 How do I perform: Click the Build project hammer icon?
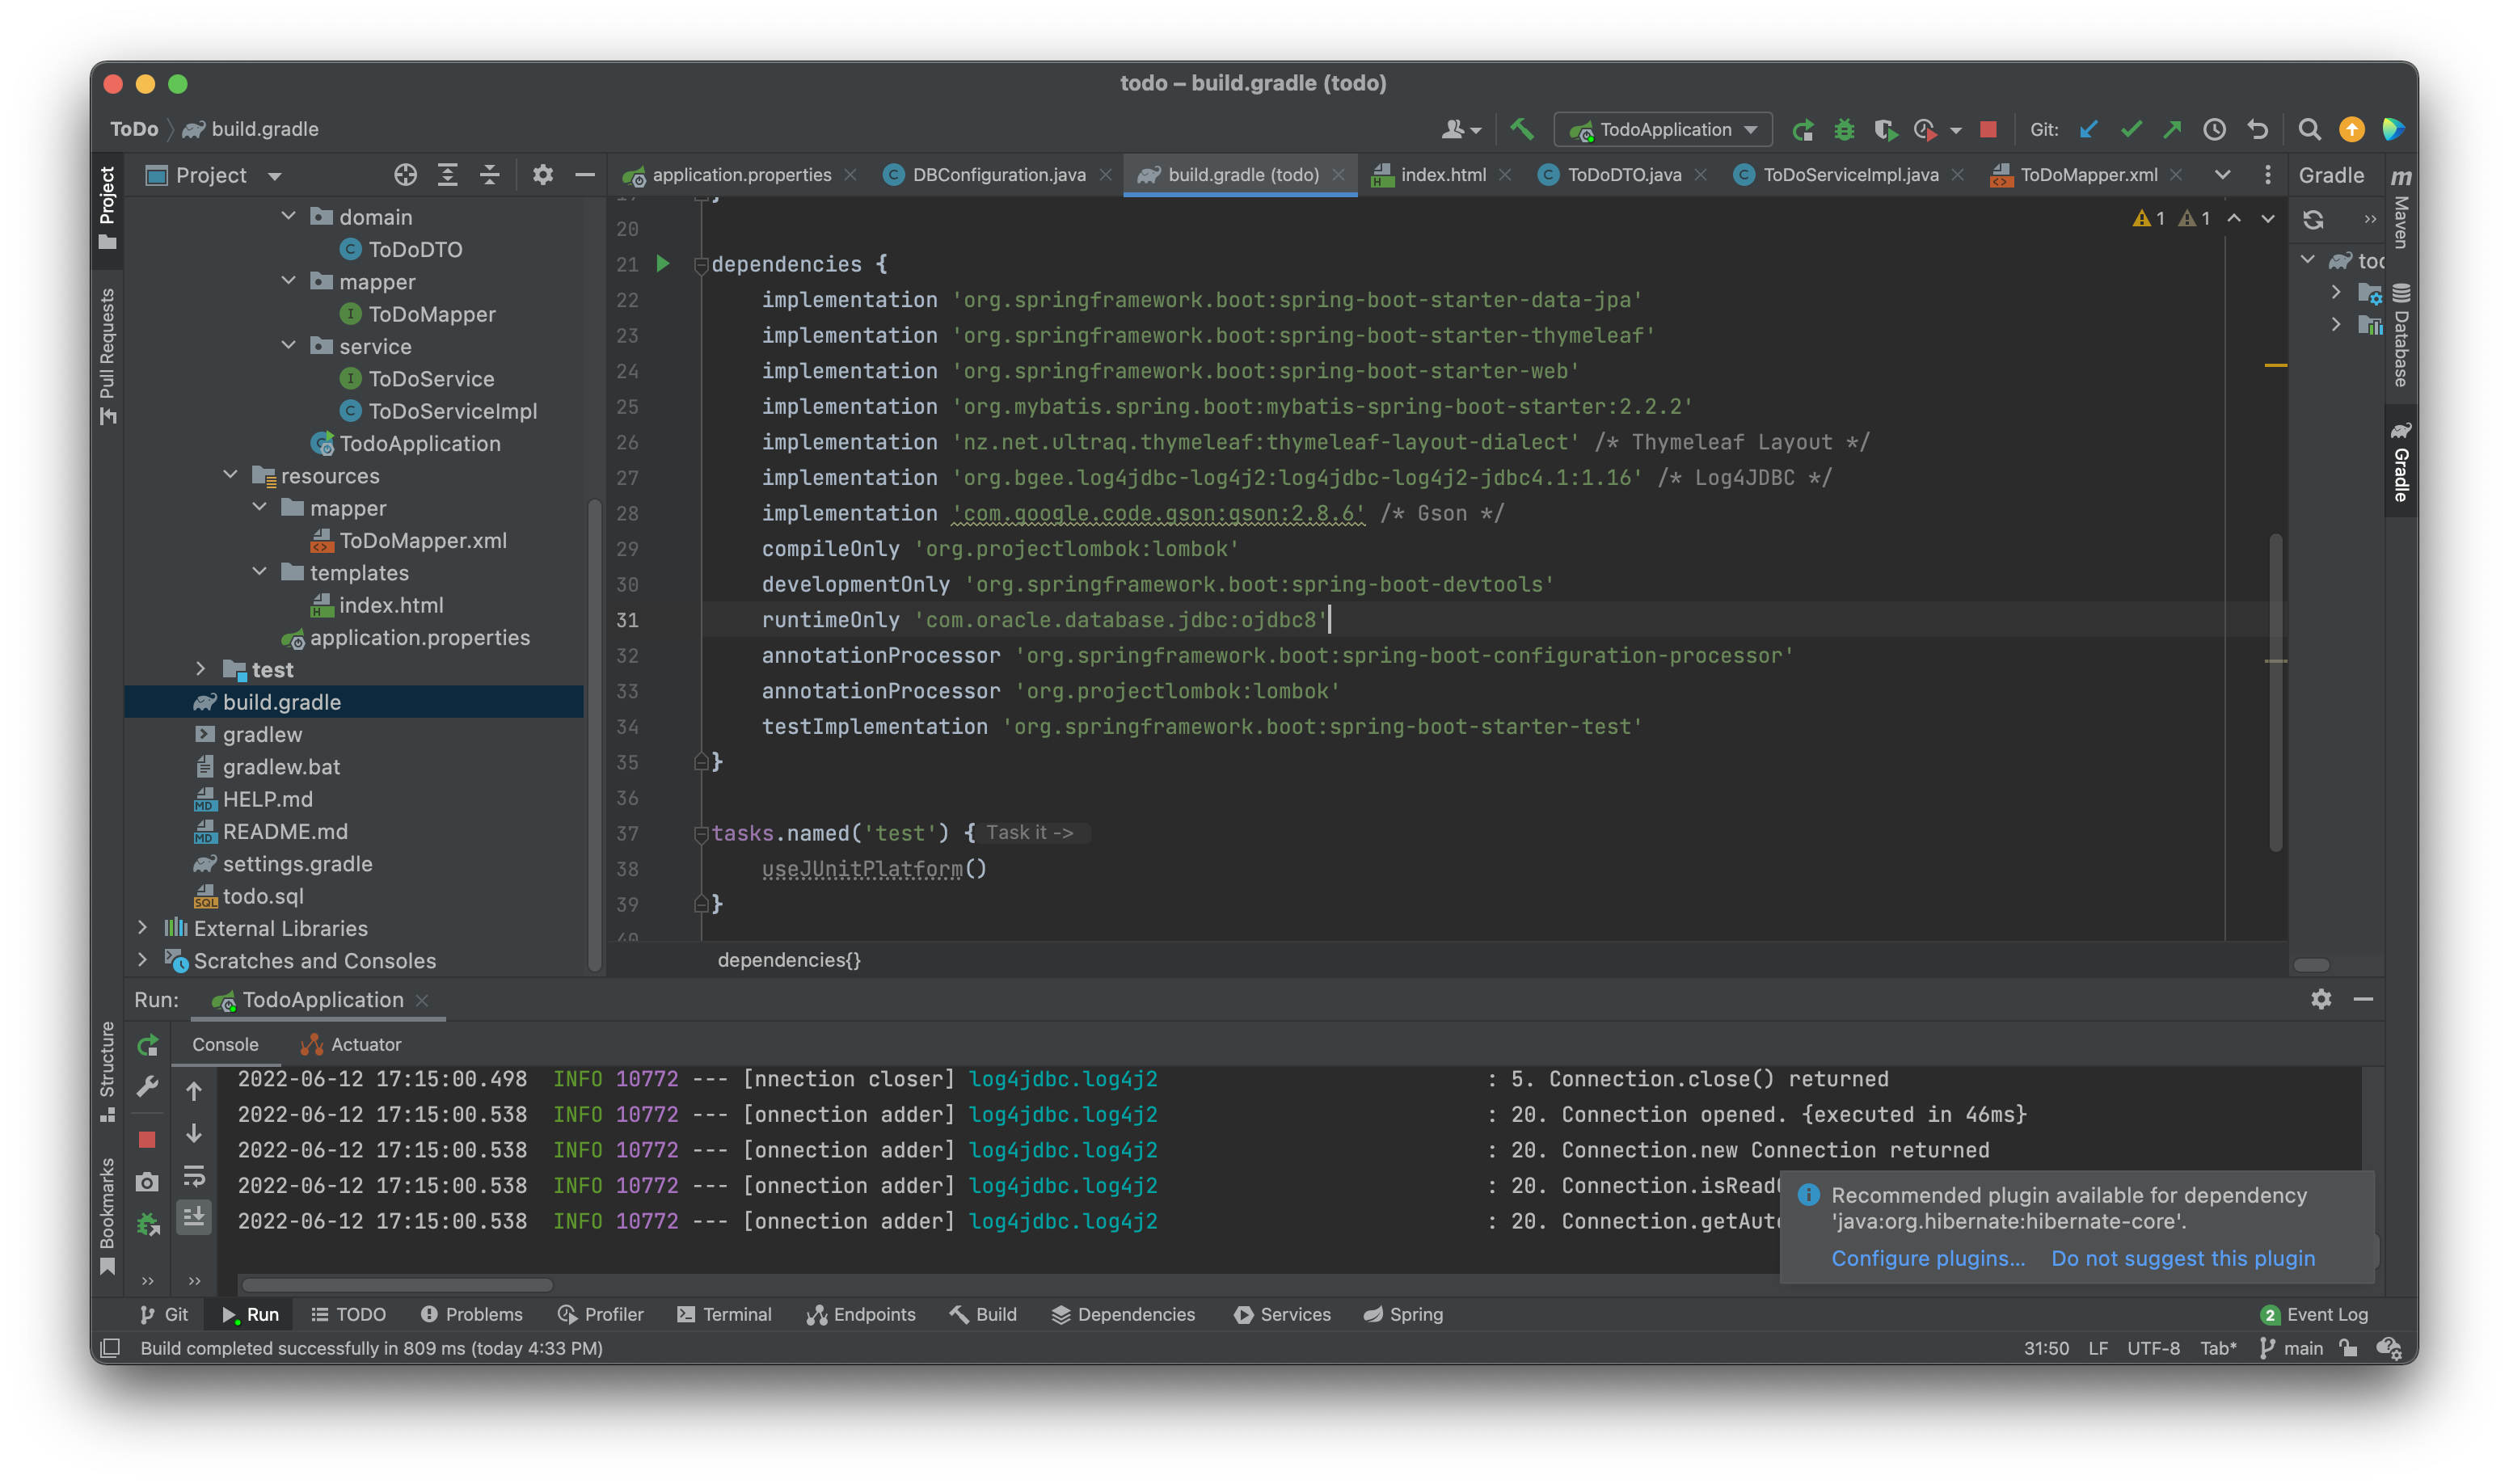(x=1521, y=129)
